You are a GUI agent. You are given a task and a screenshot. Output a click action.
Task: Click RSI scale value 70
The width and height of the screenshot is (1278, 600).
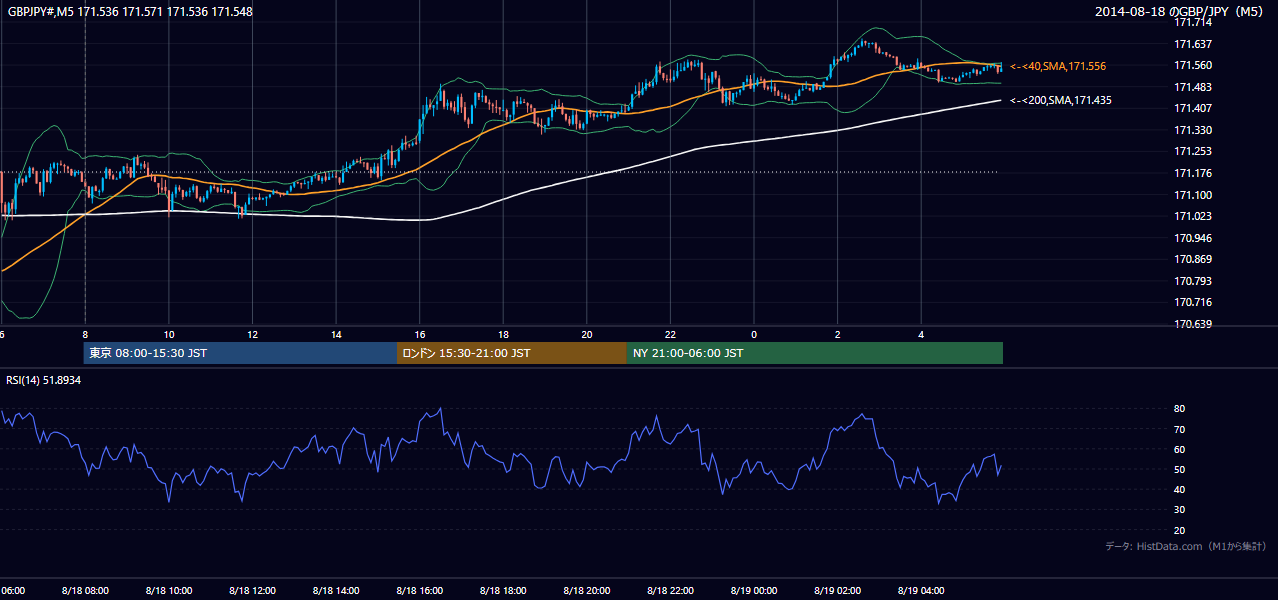1180,429
